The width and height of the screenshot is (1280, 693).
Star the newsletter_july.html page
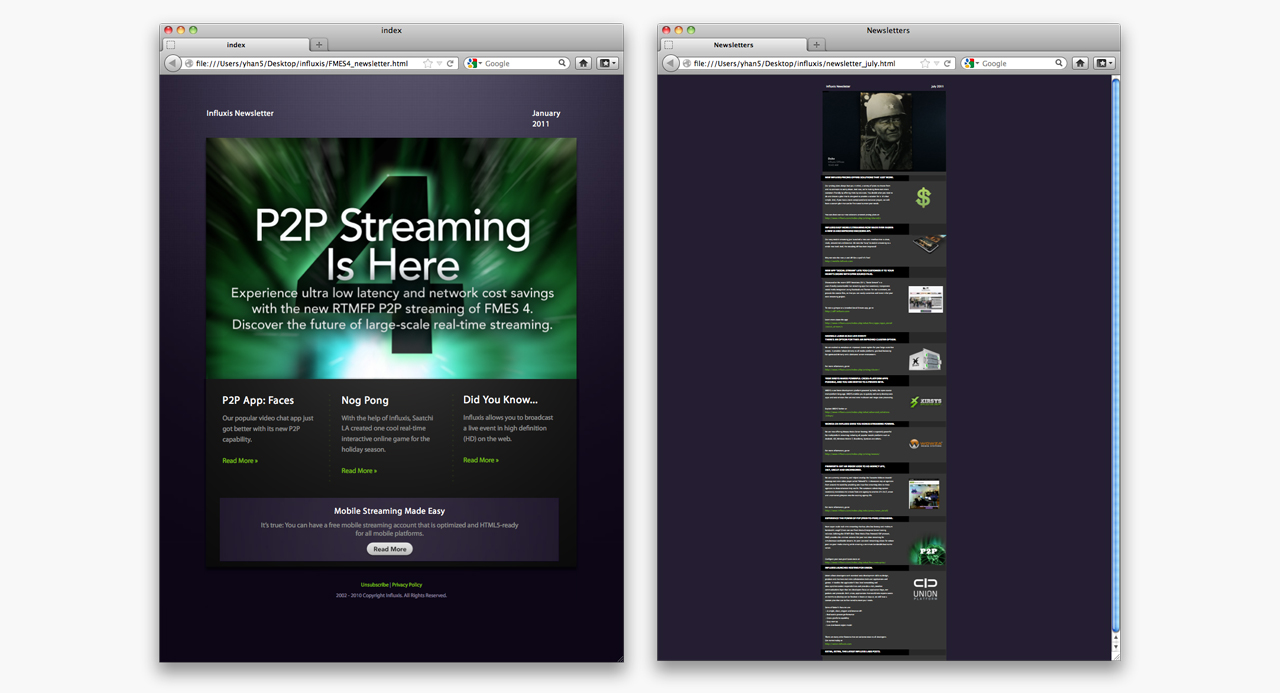[925, 63]
